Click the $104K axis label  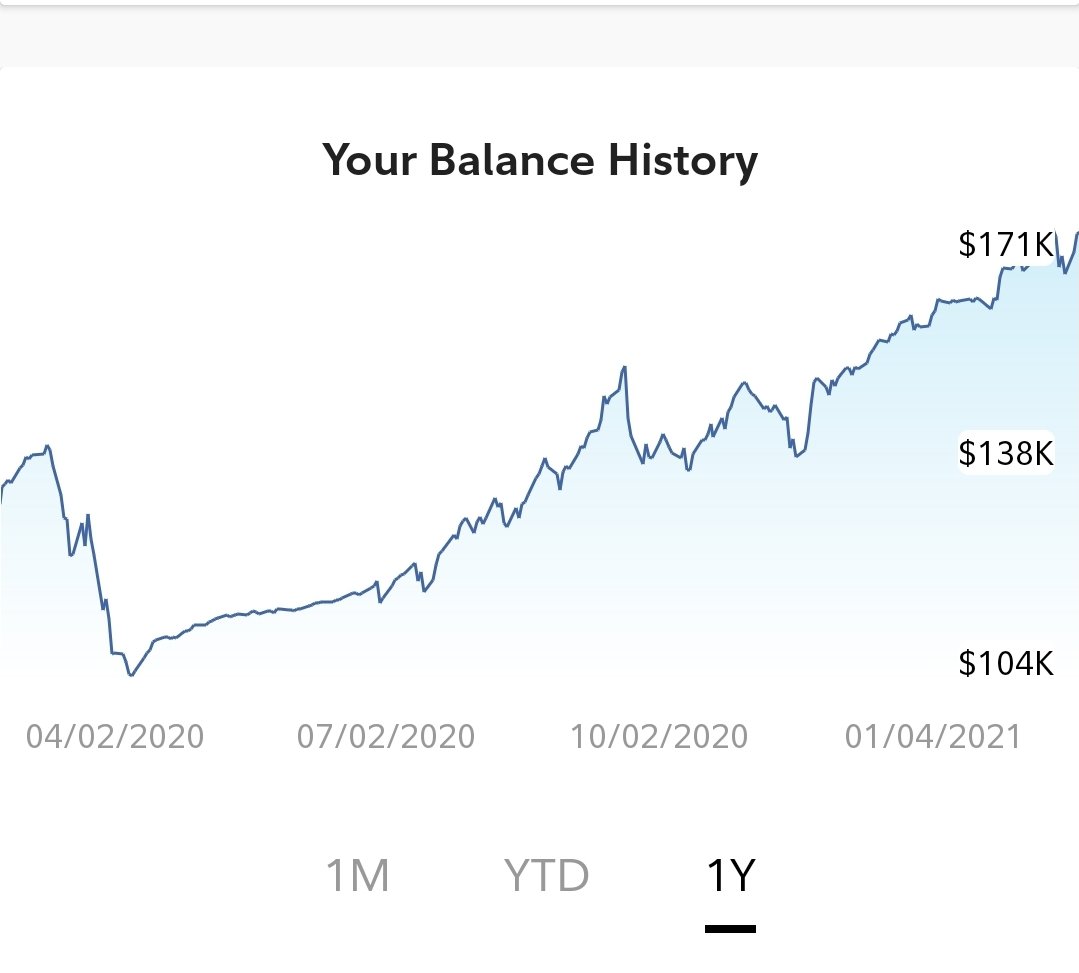point(1005,663)
